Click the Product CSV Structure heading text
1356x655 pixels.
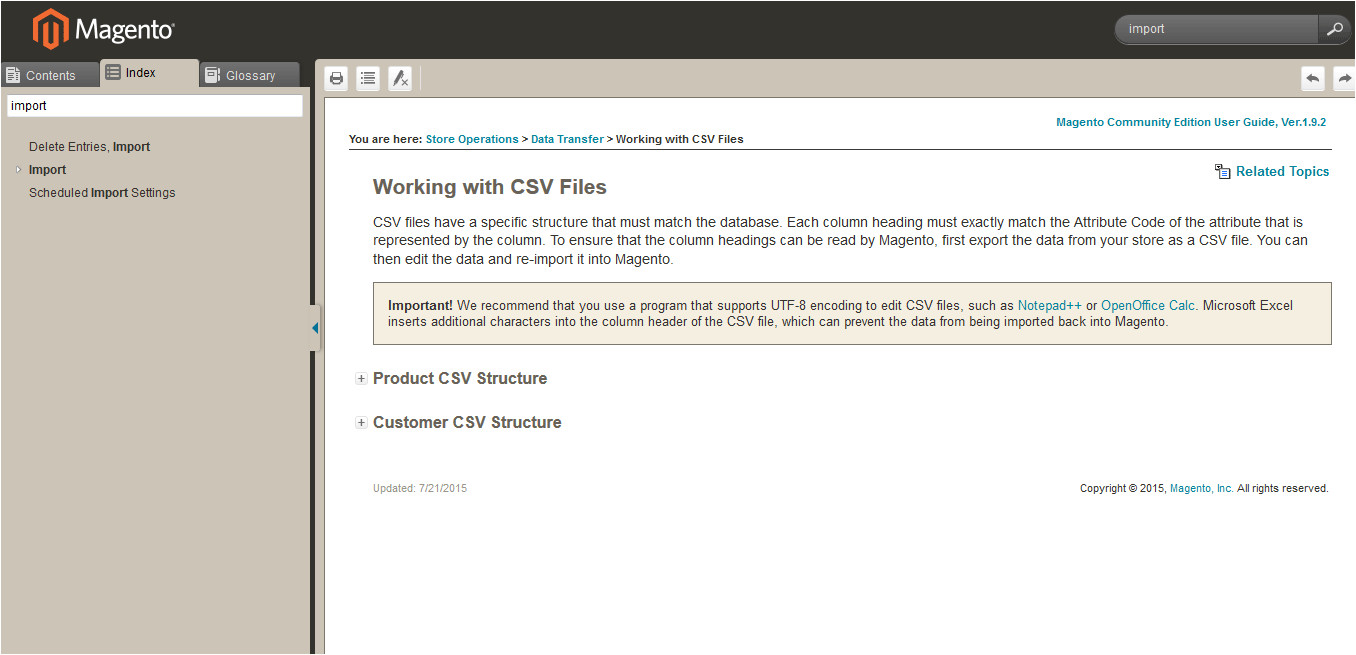[460, 379]
